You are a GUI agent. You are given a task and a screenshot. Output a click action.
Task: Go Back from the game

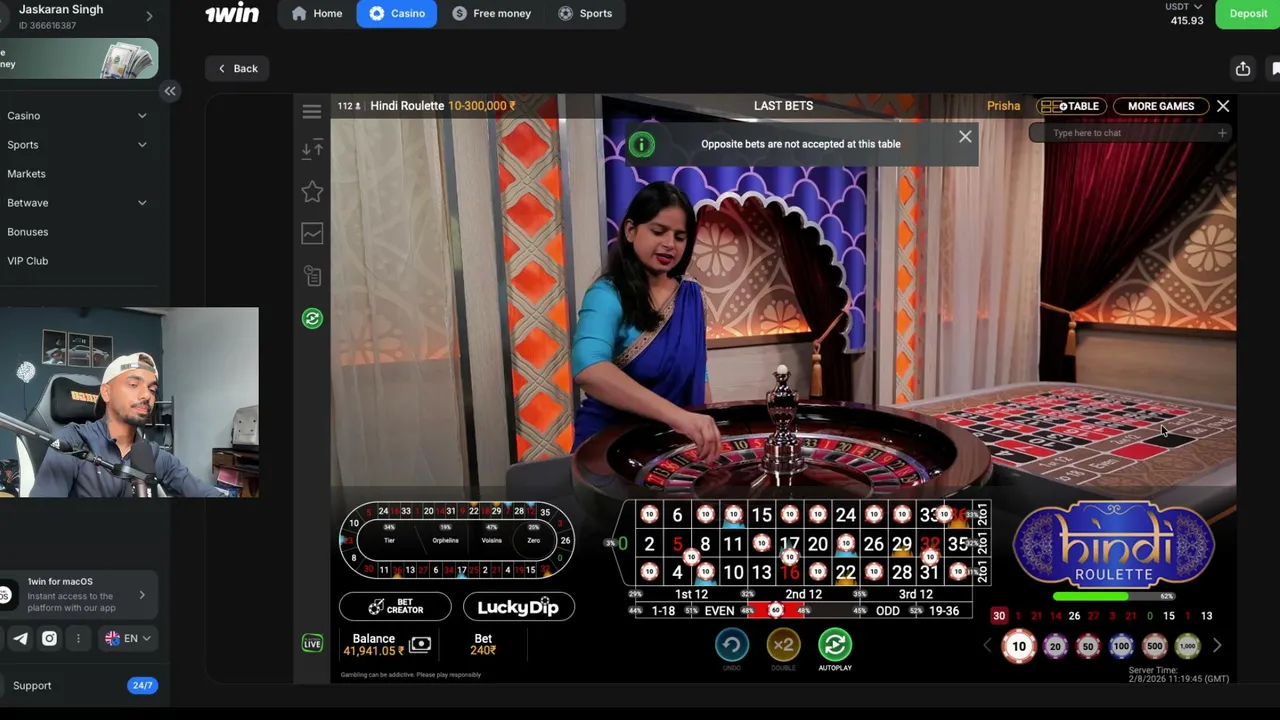pyautogui.click(x=238, y=68)
